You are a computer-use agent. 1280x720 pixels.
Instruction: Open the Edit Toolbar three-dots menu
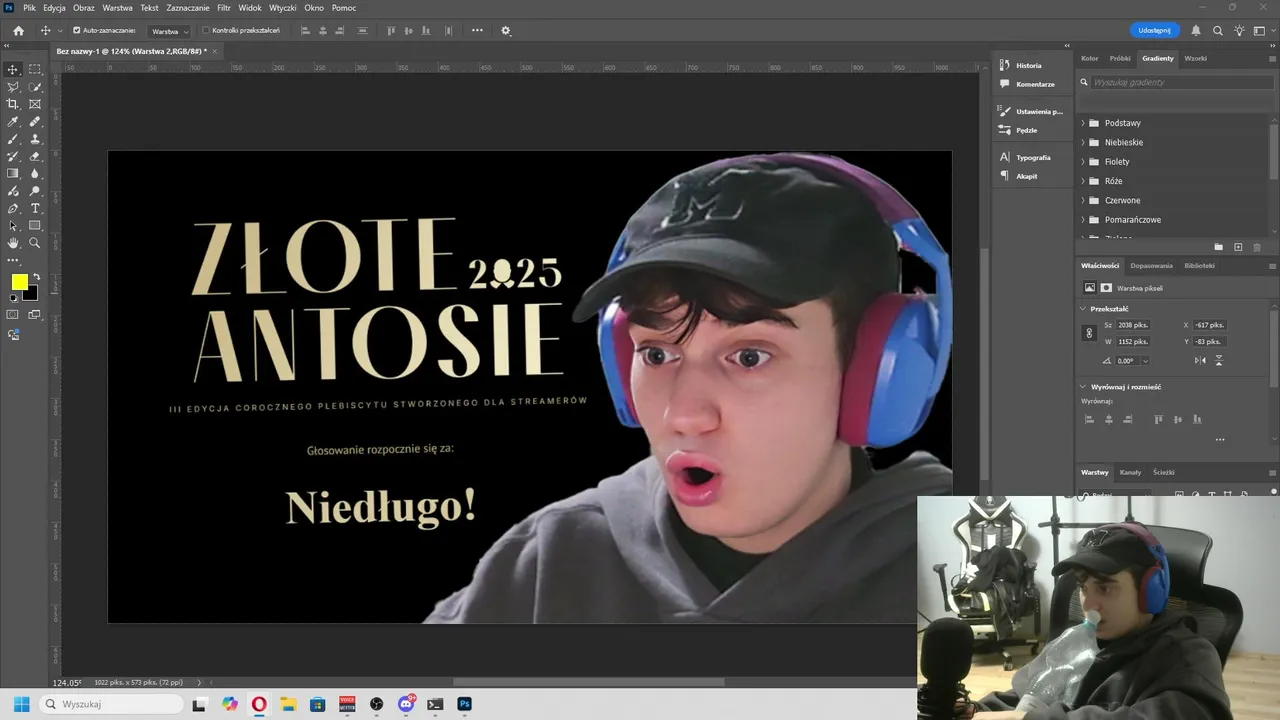coord(13,260)
